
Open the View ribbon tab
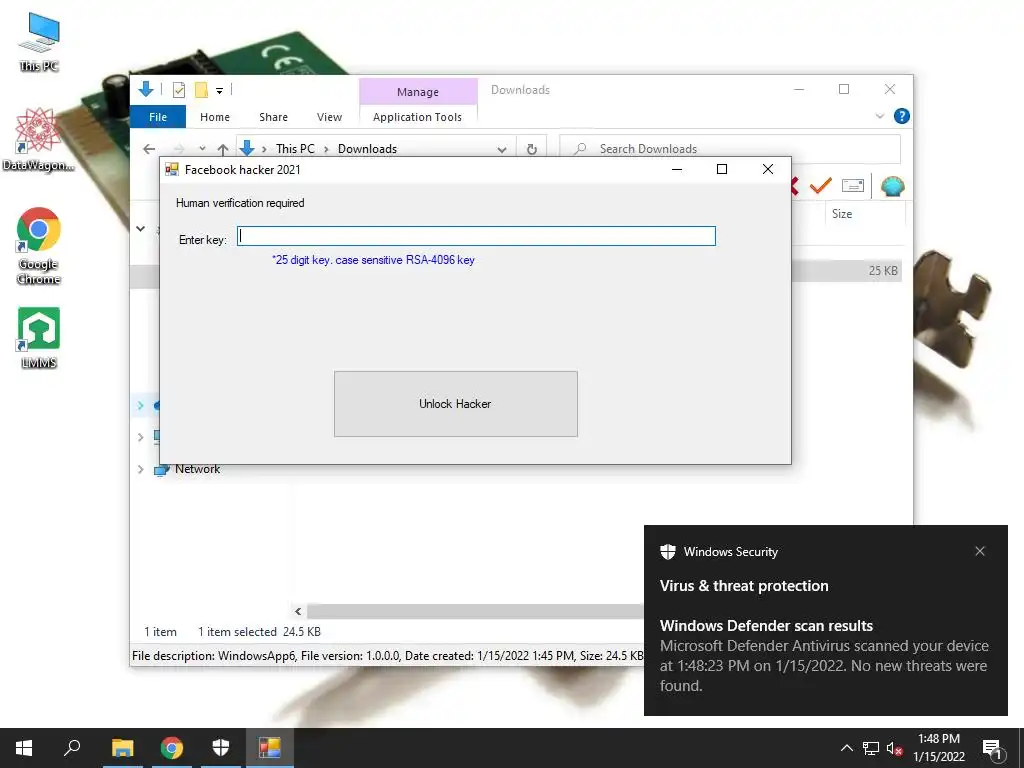pyautogui.click(x=329, y=117)
